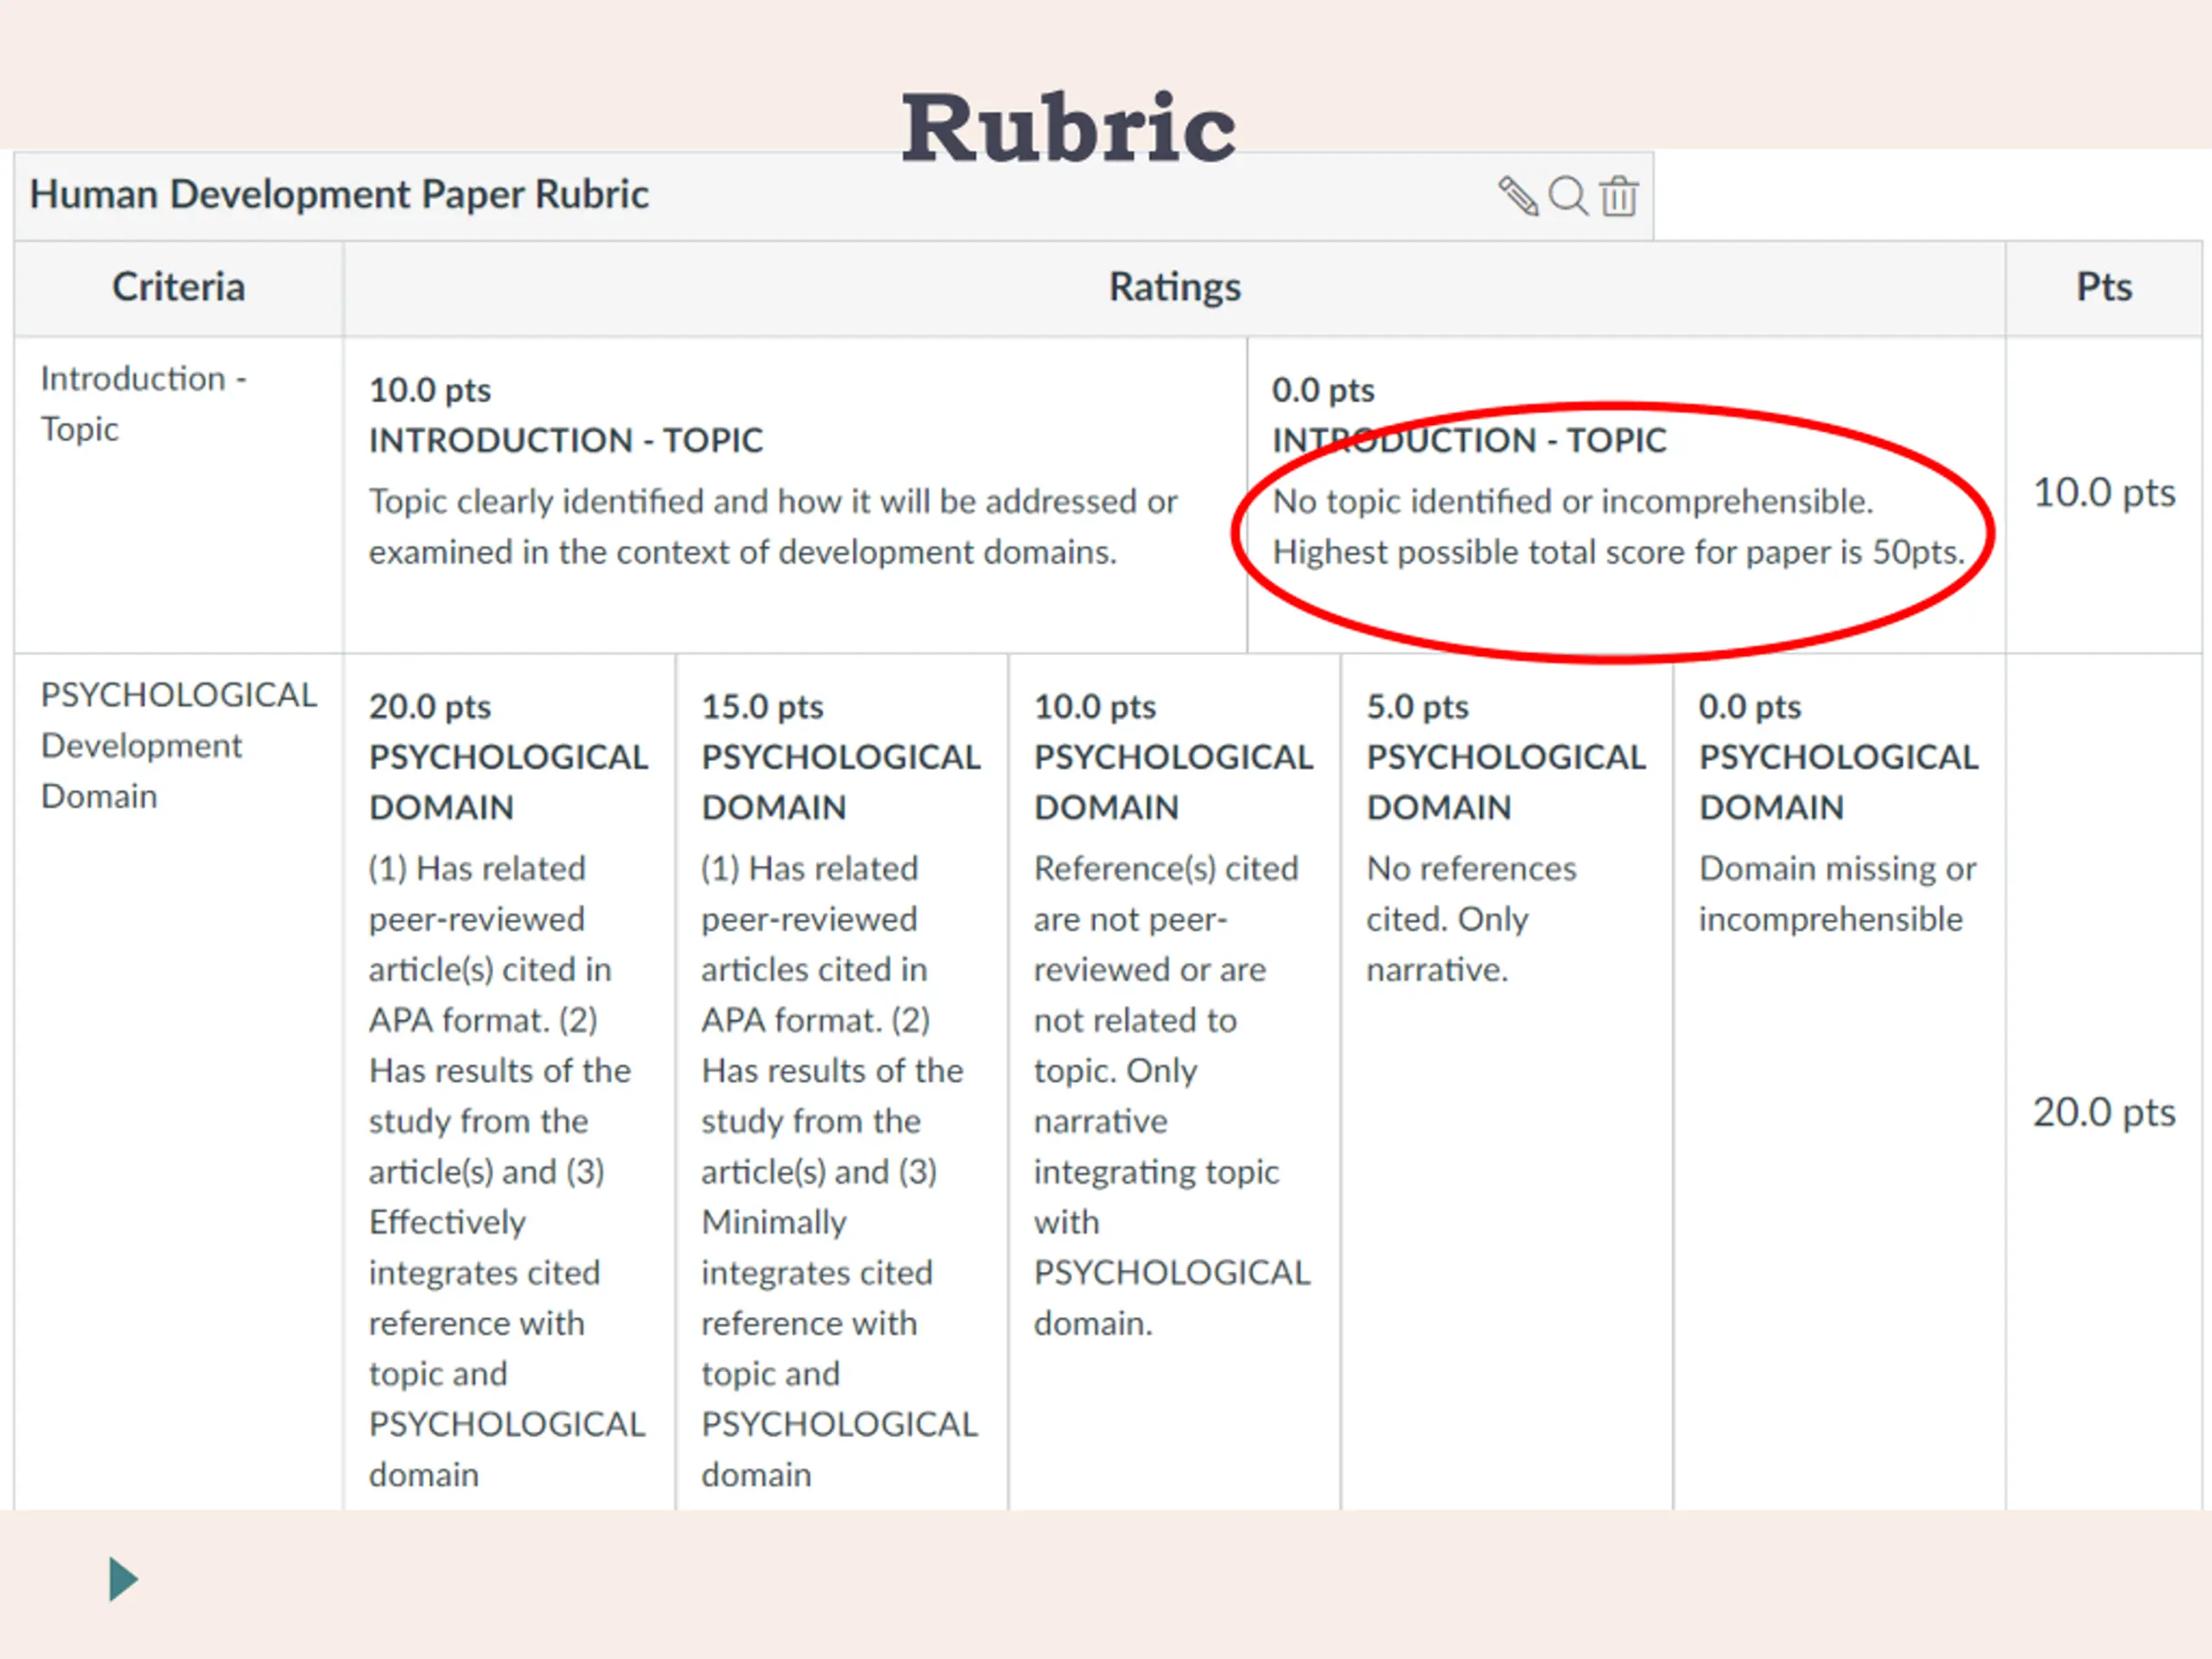Choose the 10.0 pts Psychological Domain rating
The width and height of the screenshot is (2212, 1659).
(1174, 1082)
